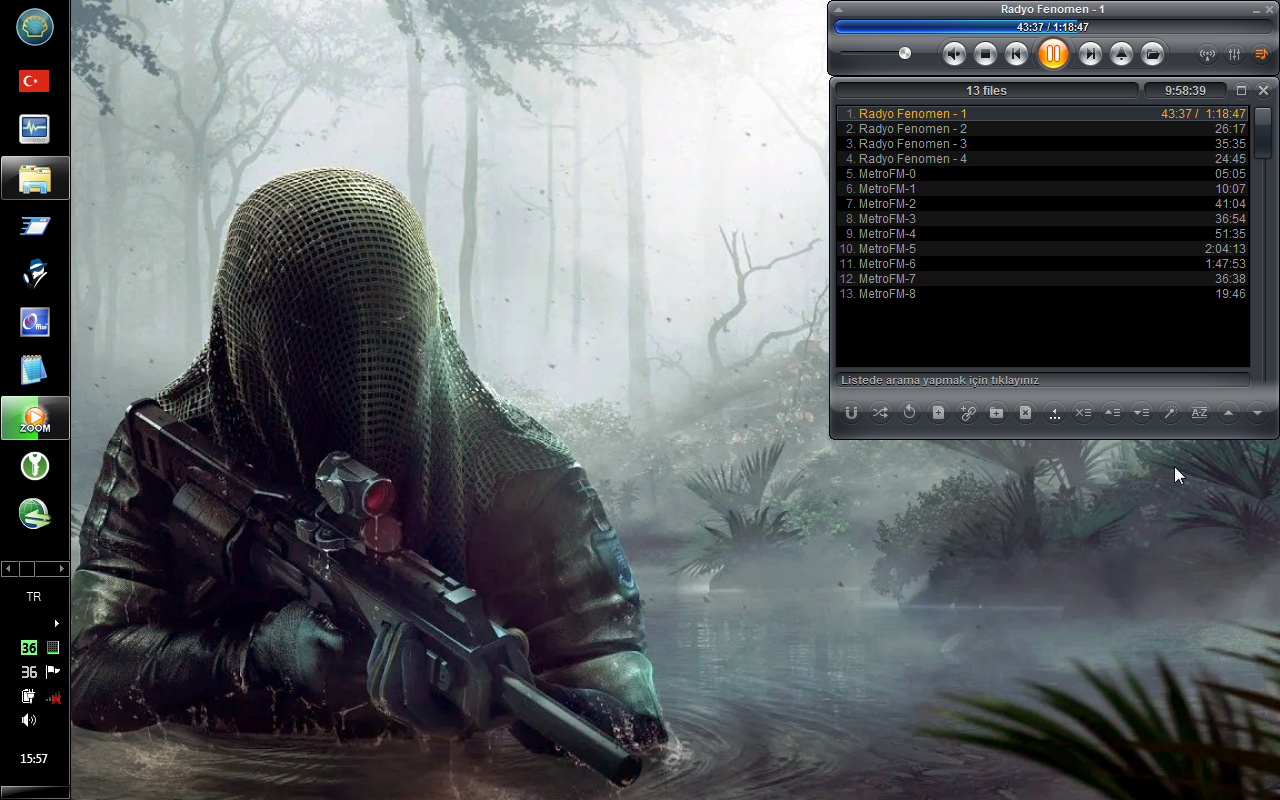
Task: Toggle shuffle mode in the playlist toolbar
Action: [x=880, y=413]
